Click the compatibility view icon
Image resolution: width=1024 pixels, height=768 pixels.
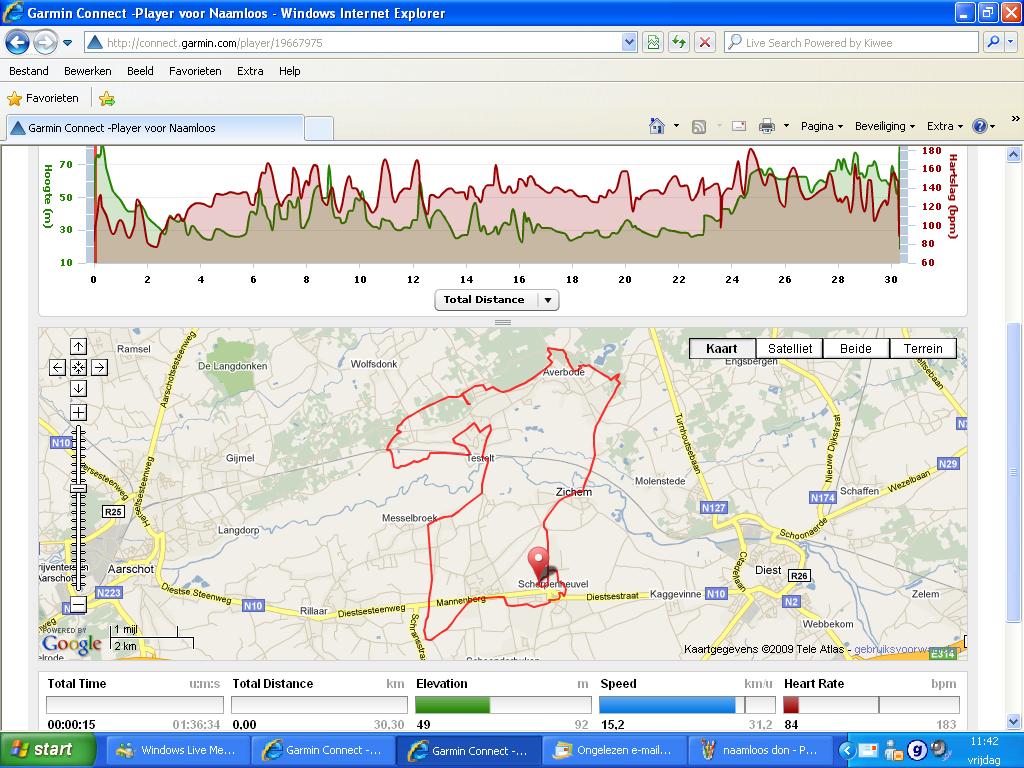[653, 43]
